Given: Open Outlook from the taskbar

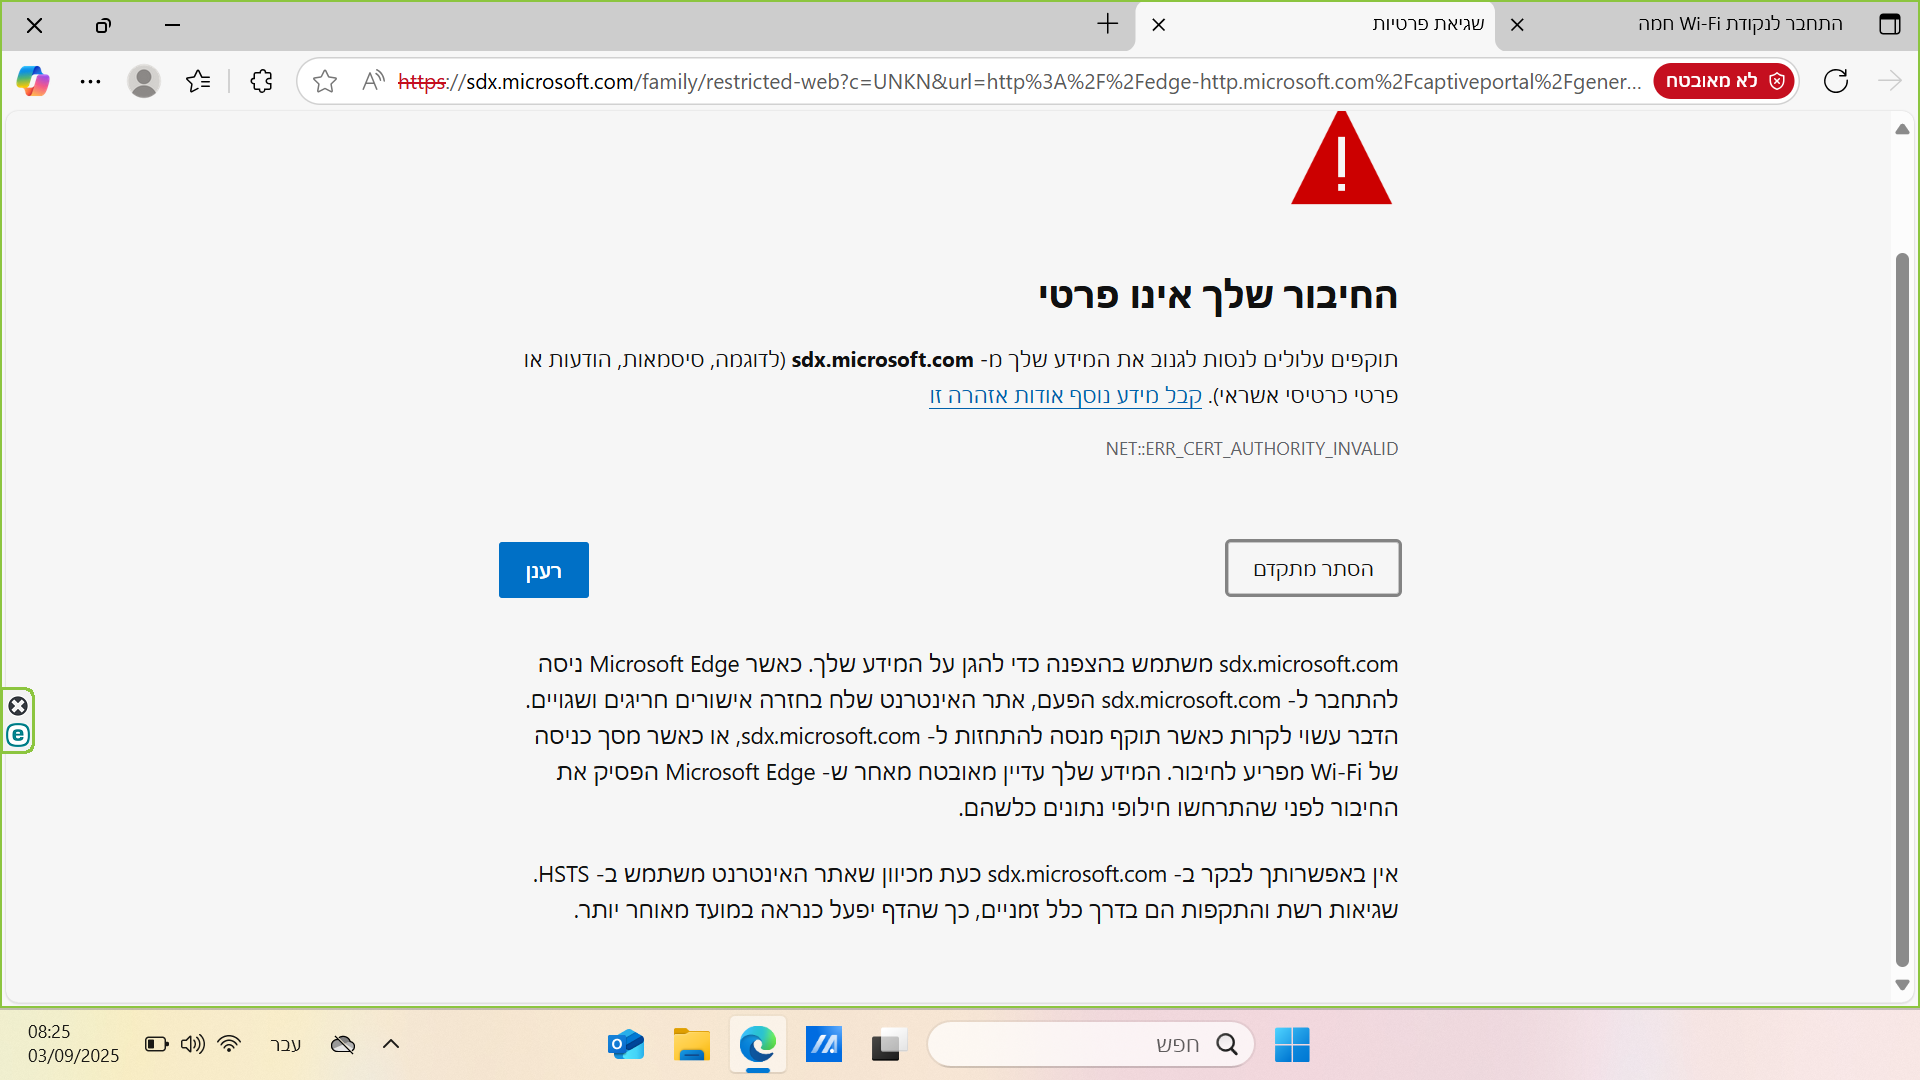Looking at the screenshot, I should [x=626, y=1045].
